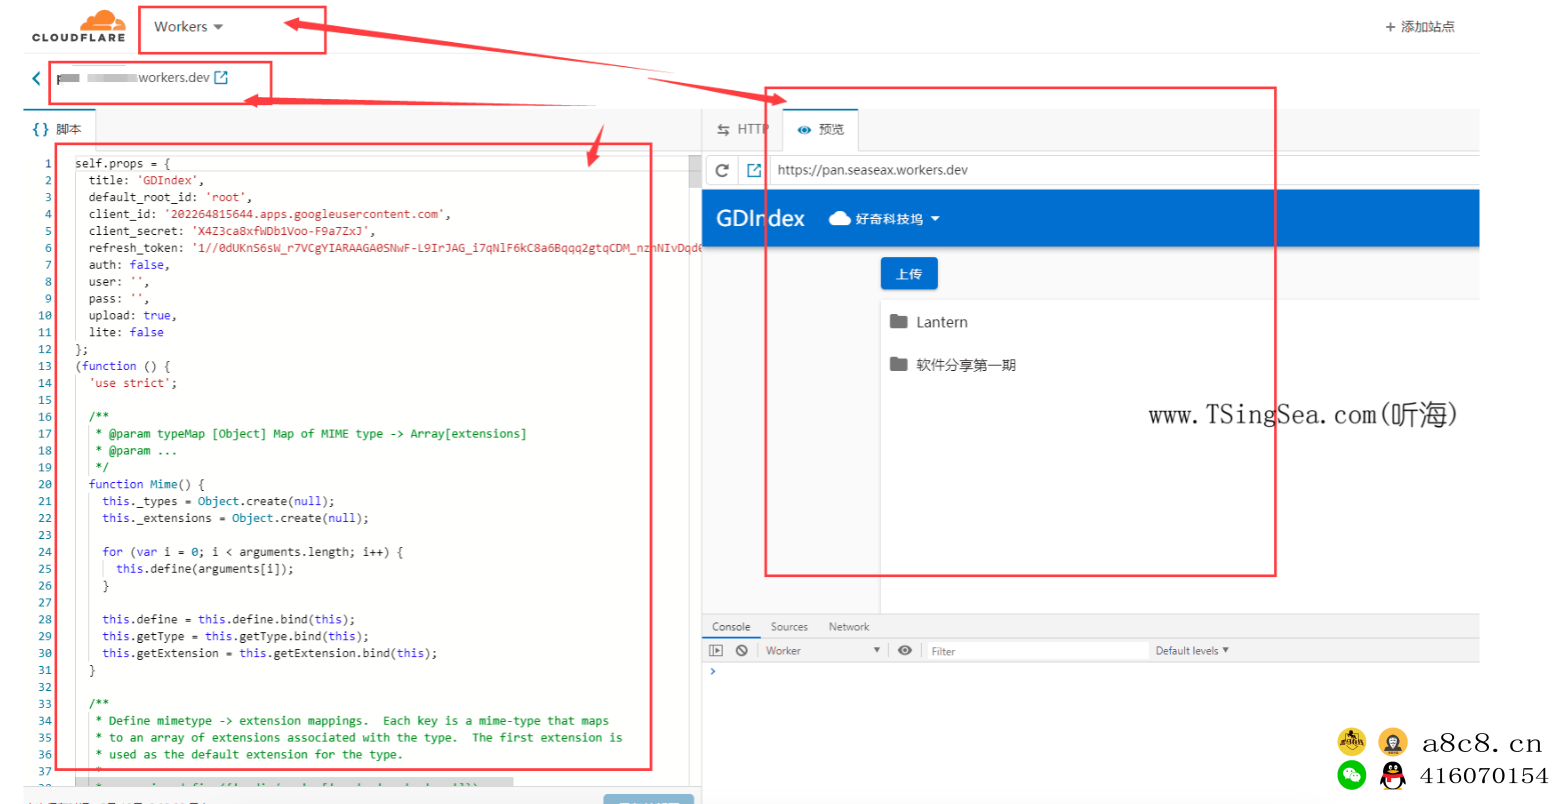Click the 'function Mime() {' line
1562x804 pixels.
point(146,484)
